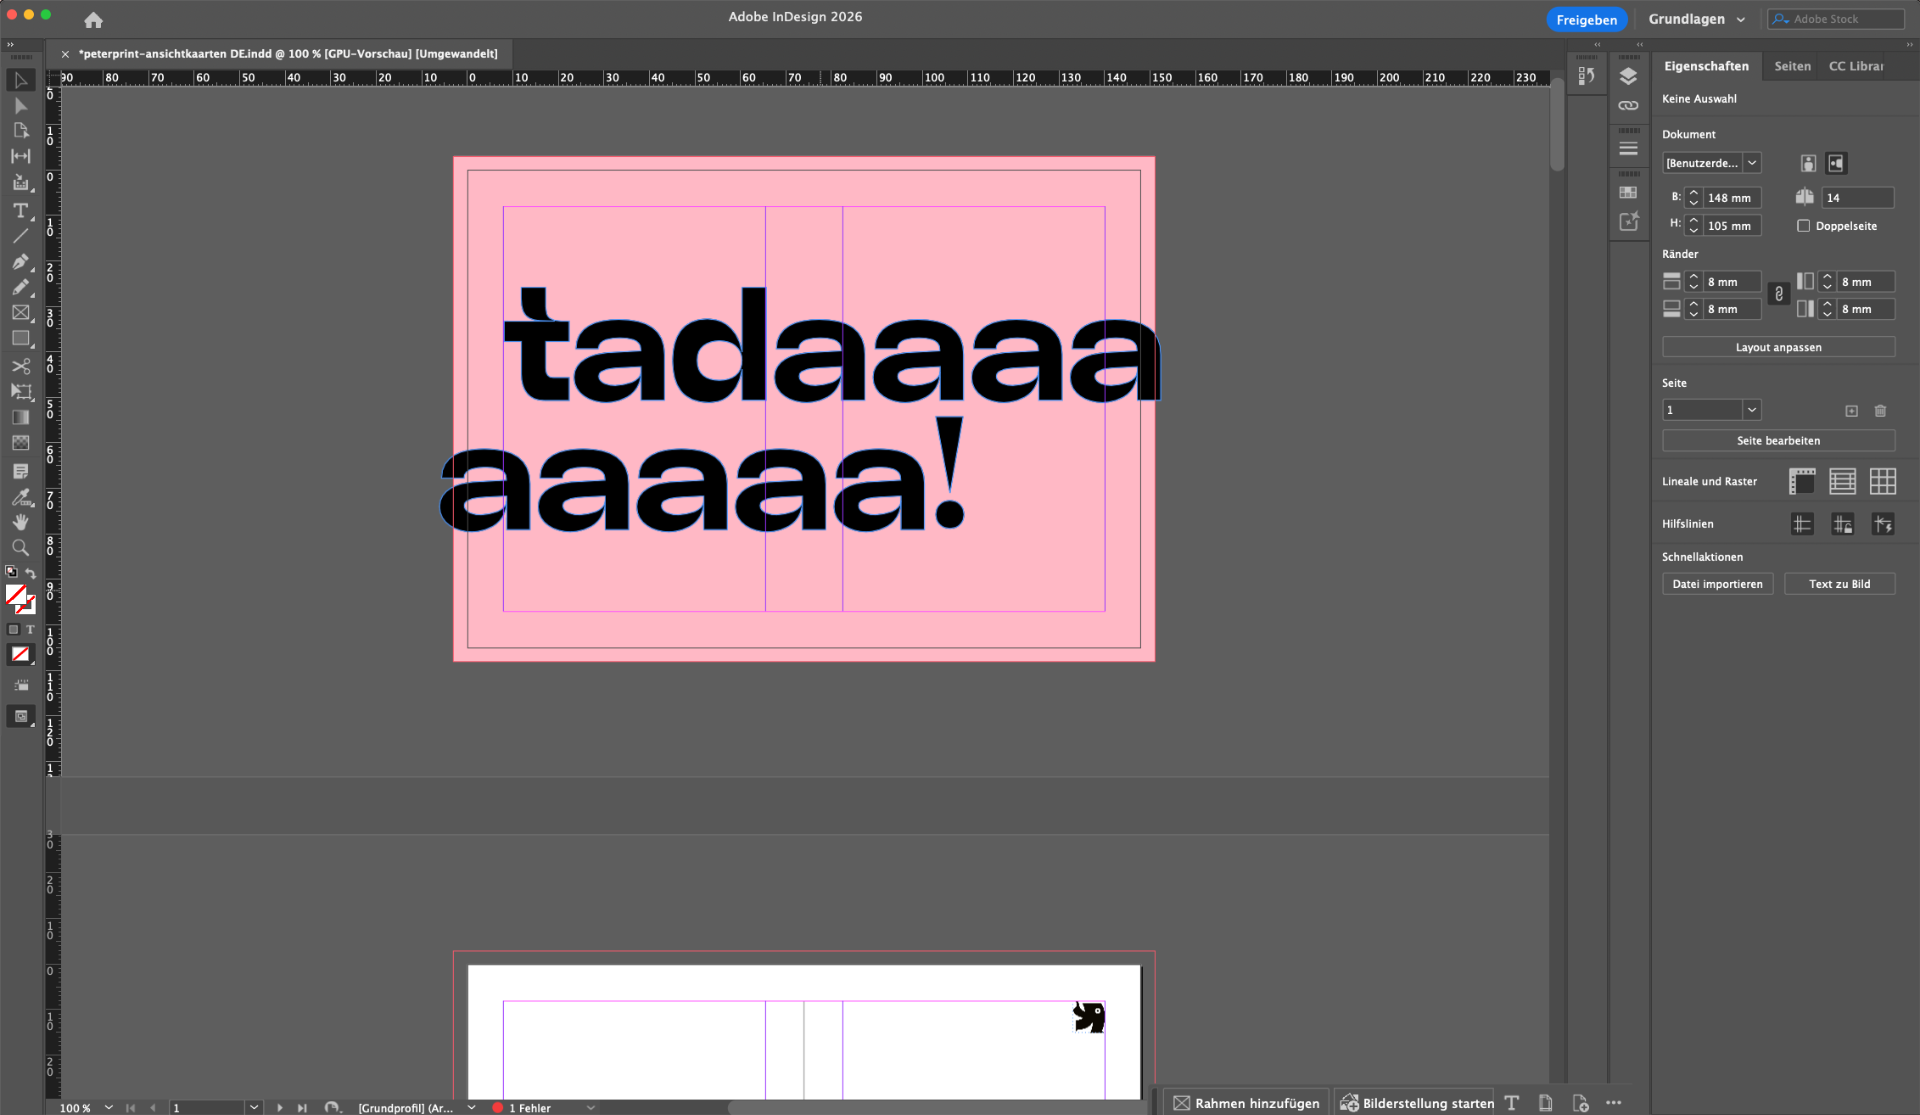Toggle smart guides icon

click(1883, 524)
